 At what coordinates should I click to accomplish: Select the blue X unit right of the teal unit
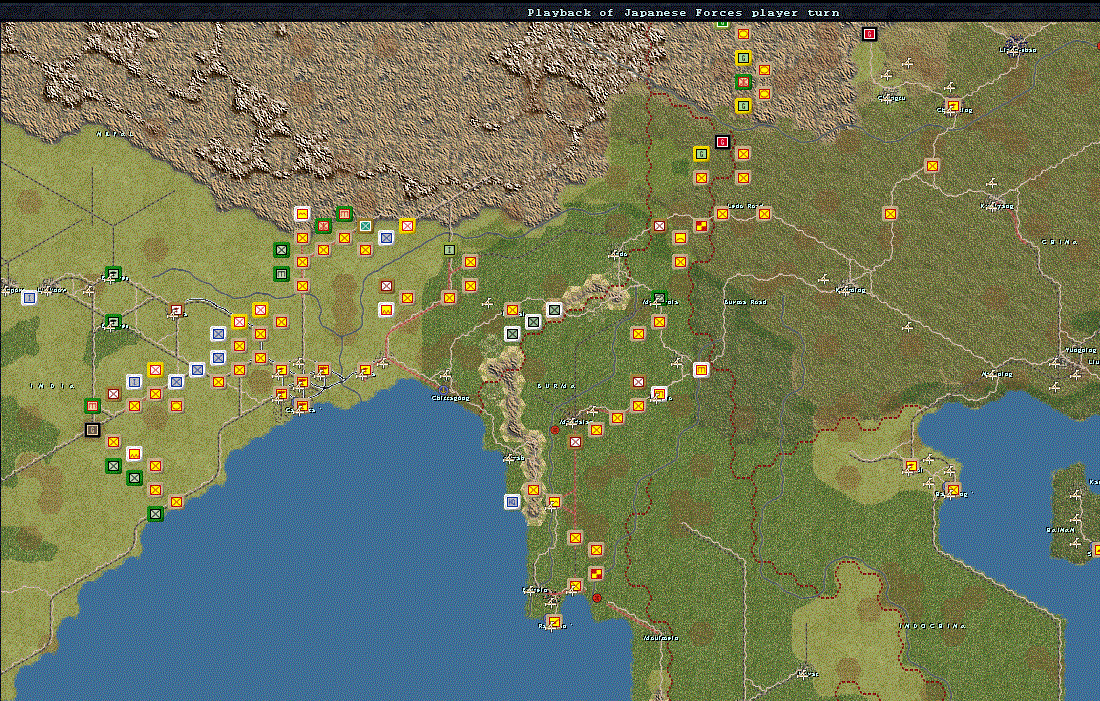coord(386,238)
